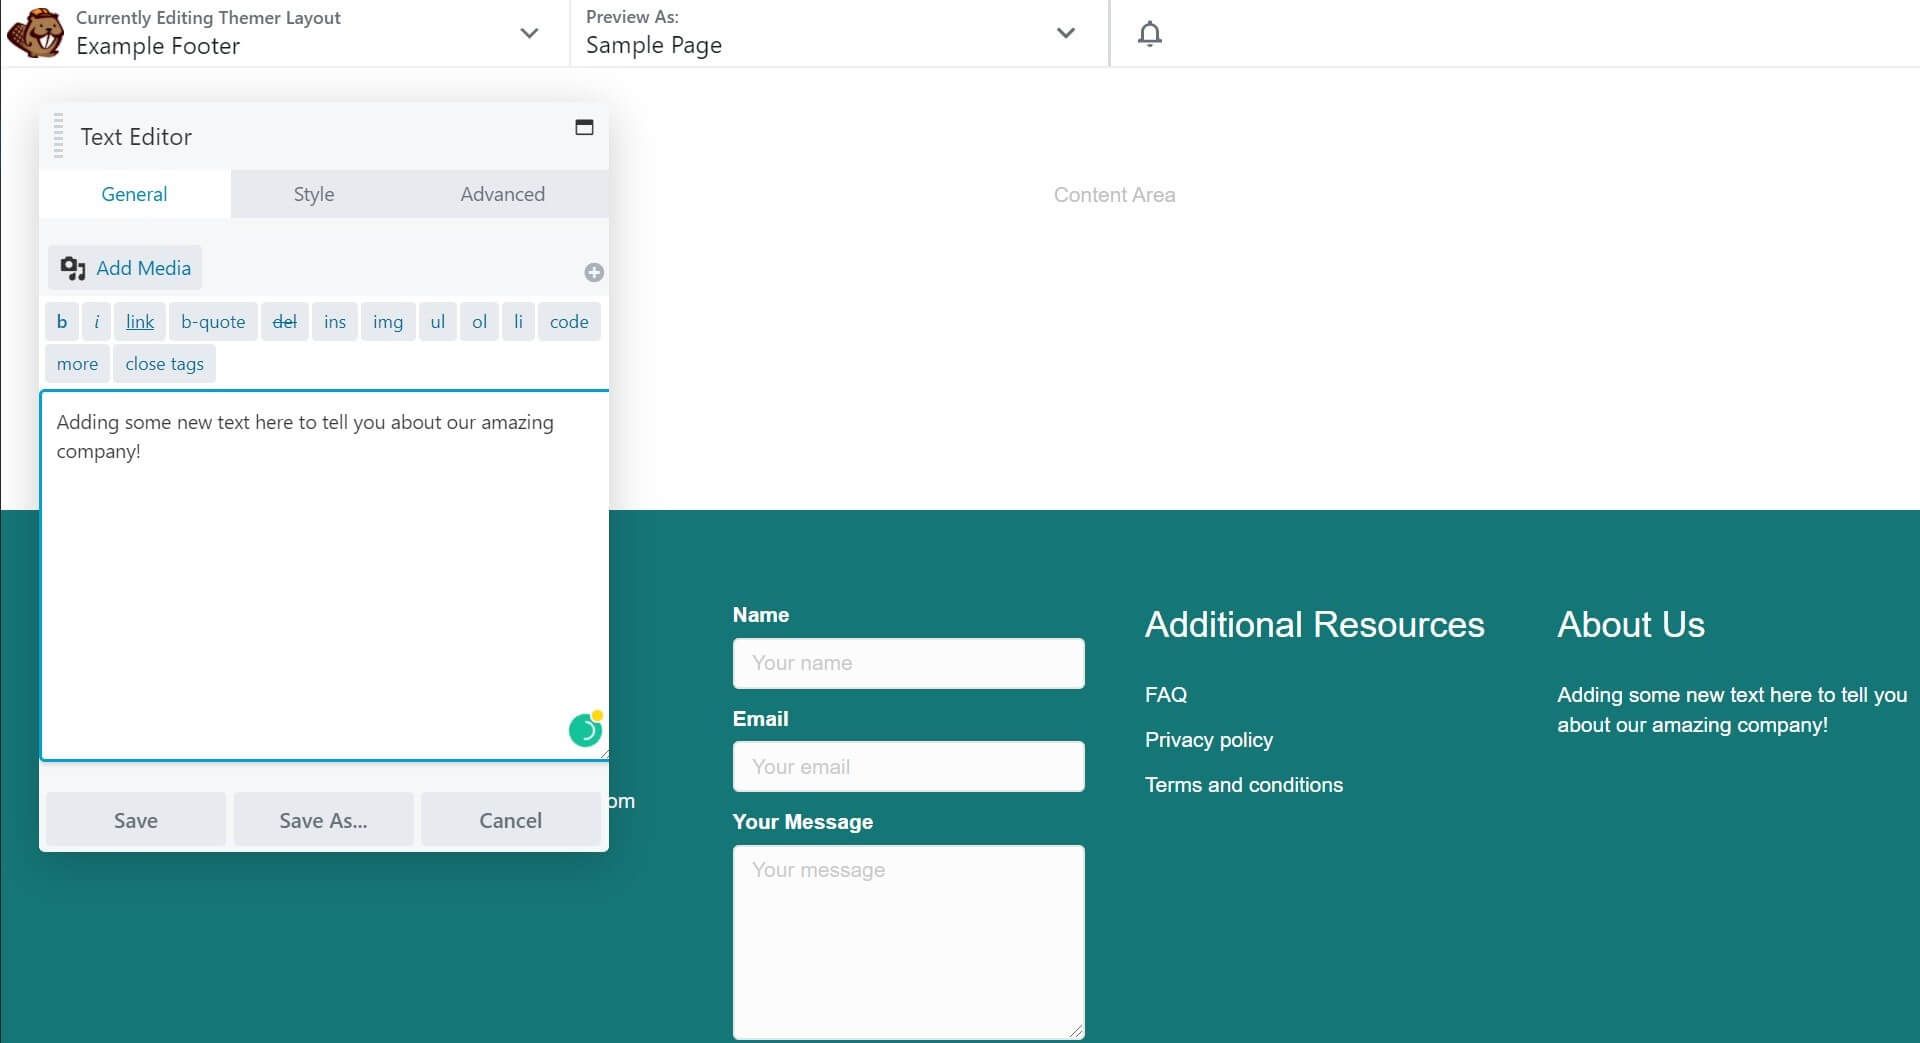Insert a code tag
This screenshot has width=1920, height=1043.
569,321
